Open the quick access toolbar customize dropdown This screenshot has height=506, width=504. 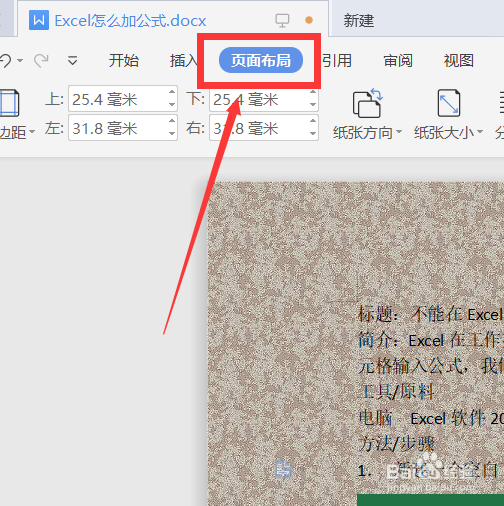(72, 61)
